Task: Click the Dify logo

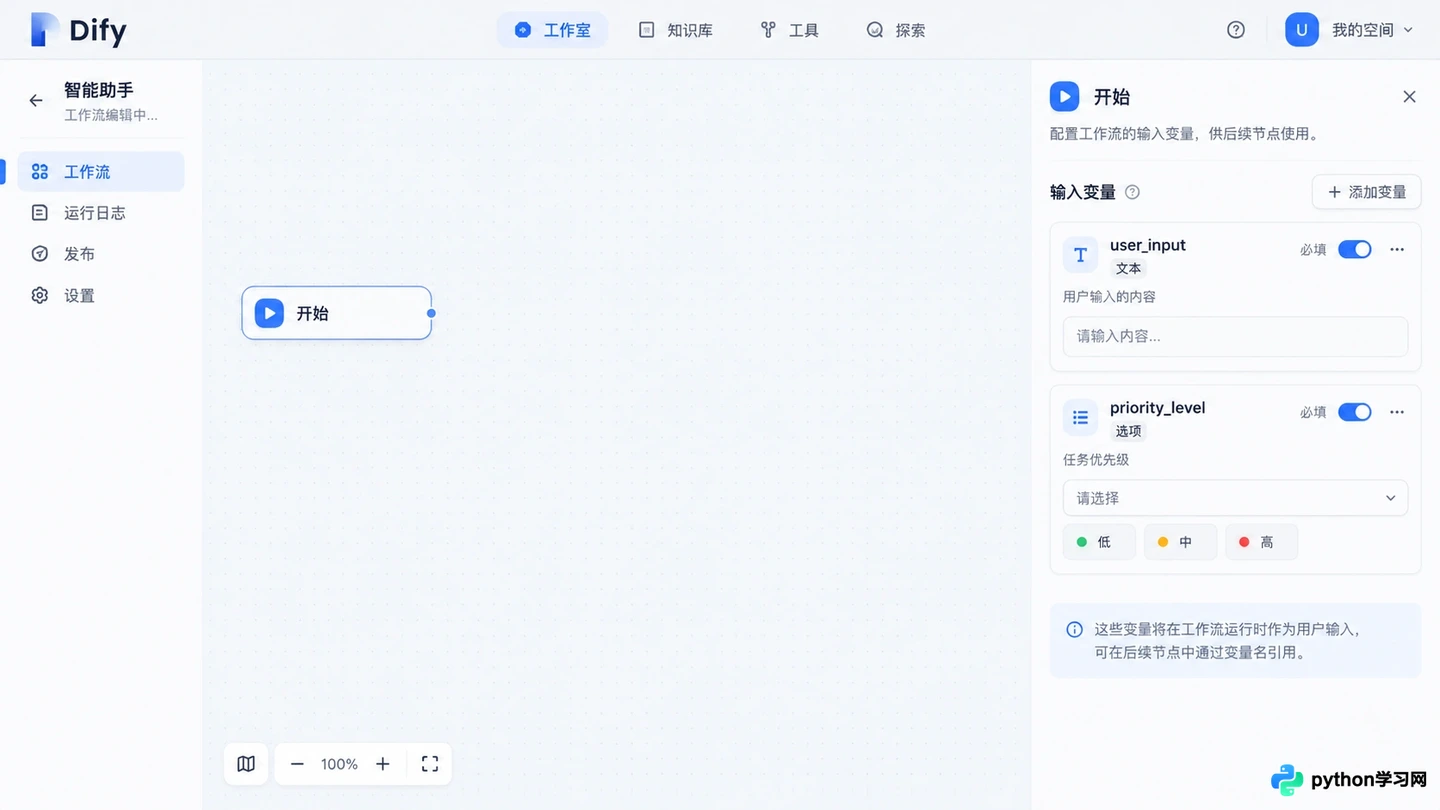Action: (x=78, y=30)
